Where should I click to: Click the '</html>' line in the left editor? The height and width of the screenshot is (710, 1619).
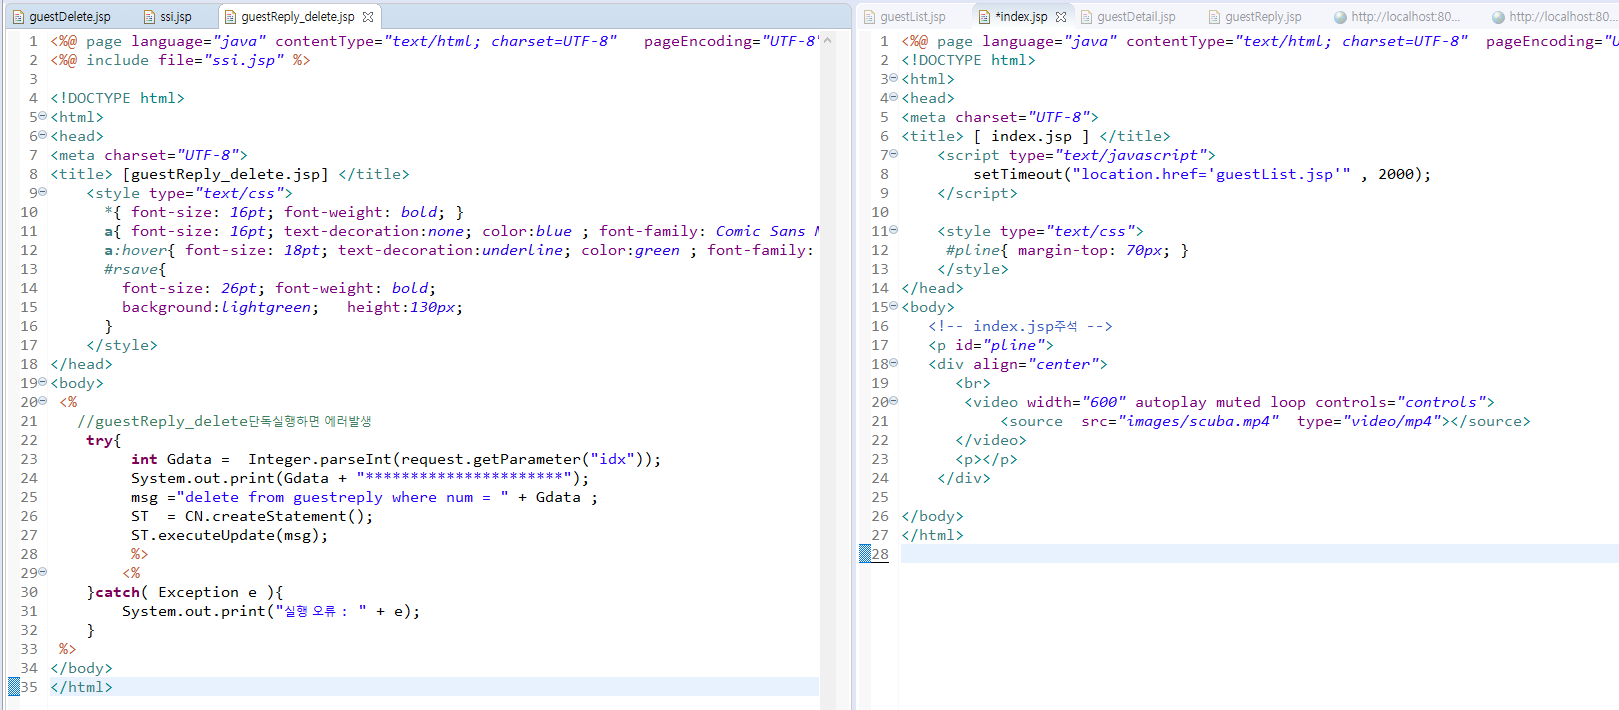tap(81, 687)
